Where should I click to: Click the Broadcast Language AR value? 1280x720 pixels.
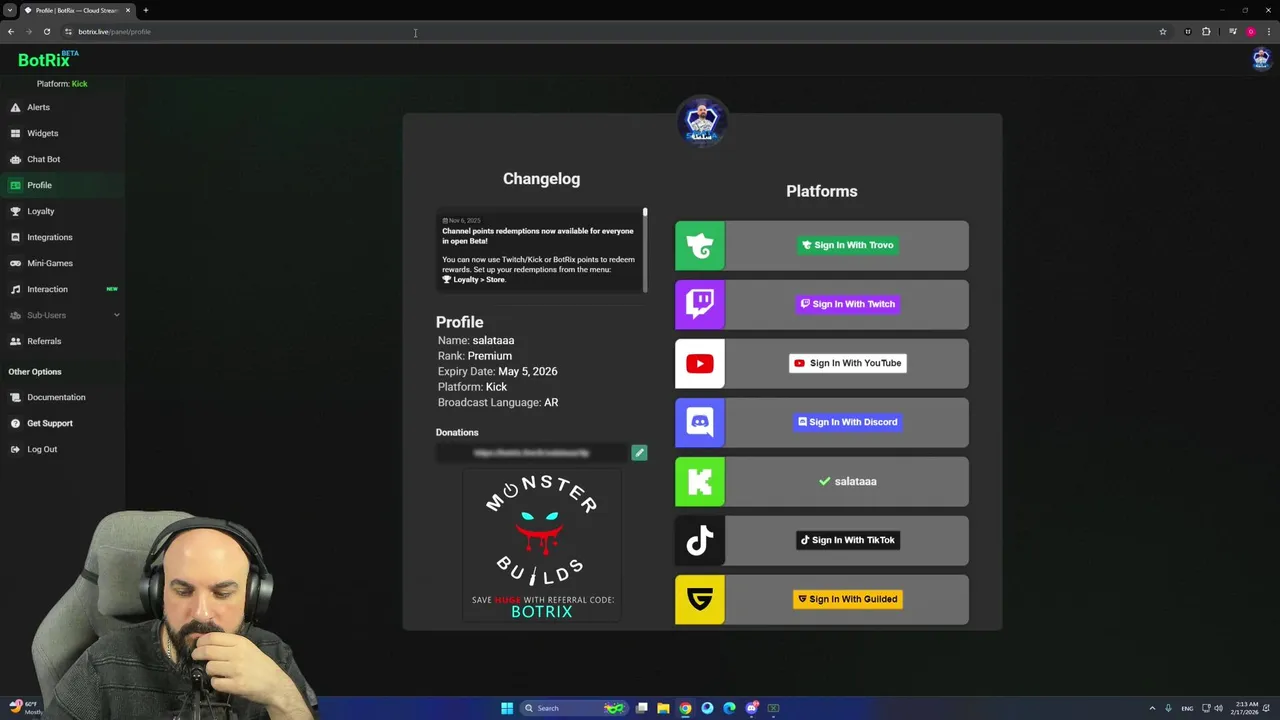[551, 402]
